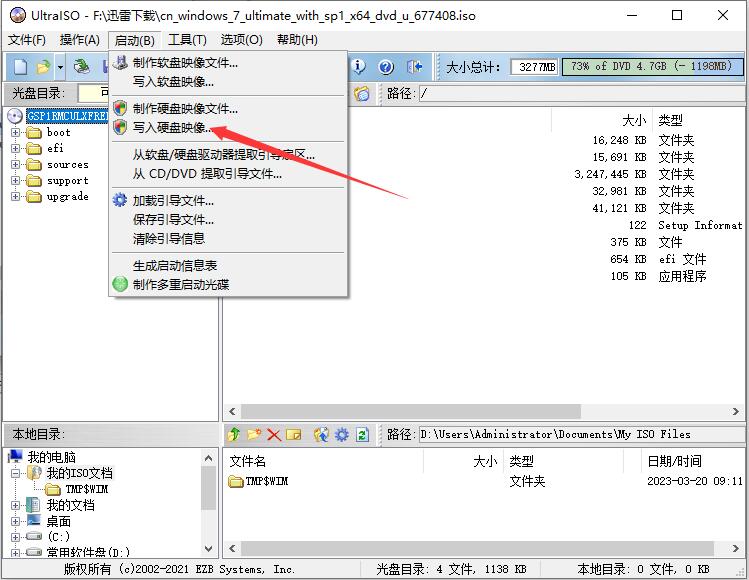The width and height of the screenshot is (749, 580).
Task: Click the refresh icon in local toolbar
Action: click(x=362, y=434)
